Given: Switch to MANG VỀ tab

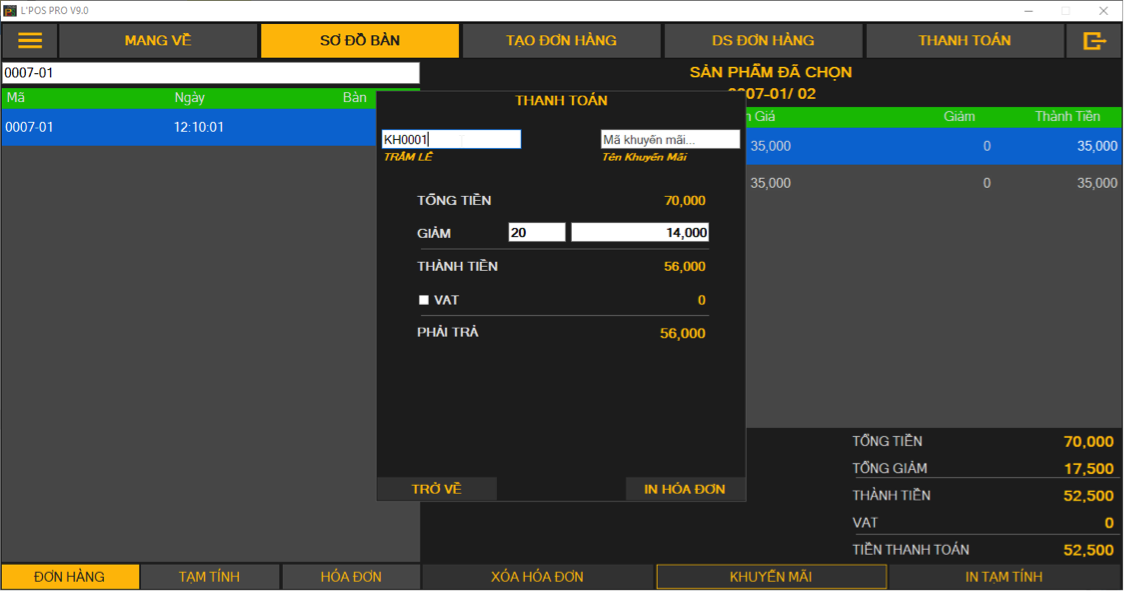Looking at the screenshot, I should (158, 41).
